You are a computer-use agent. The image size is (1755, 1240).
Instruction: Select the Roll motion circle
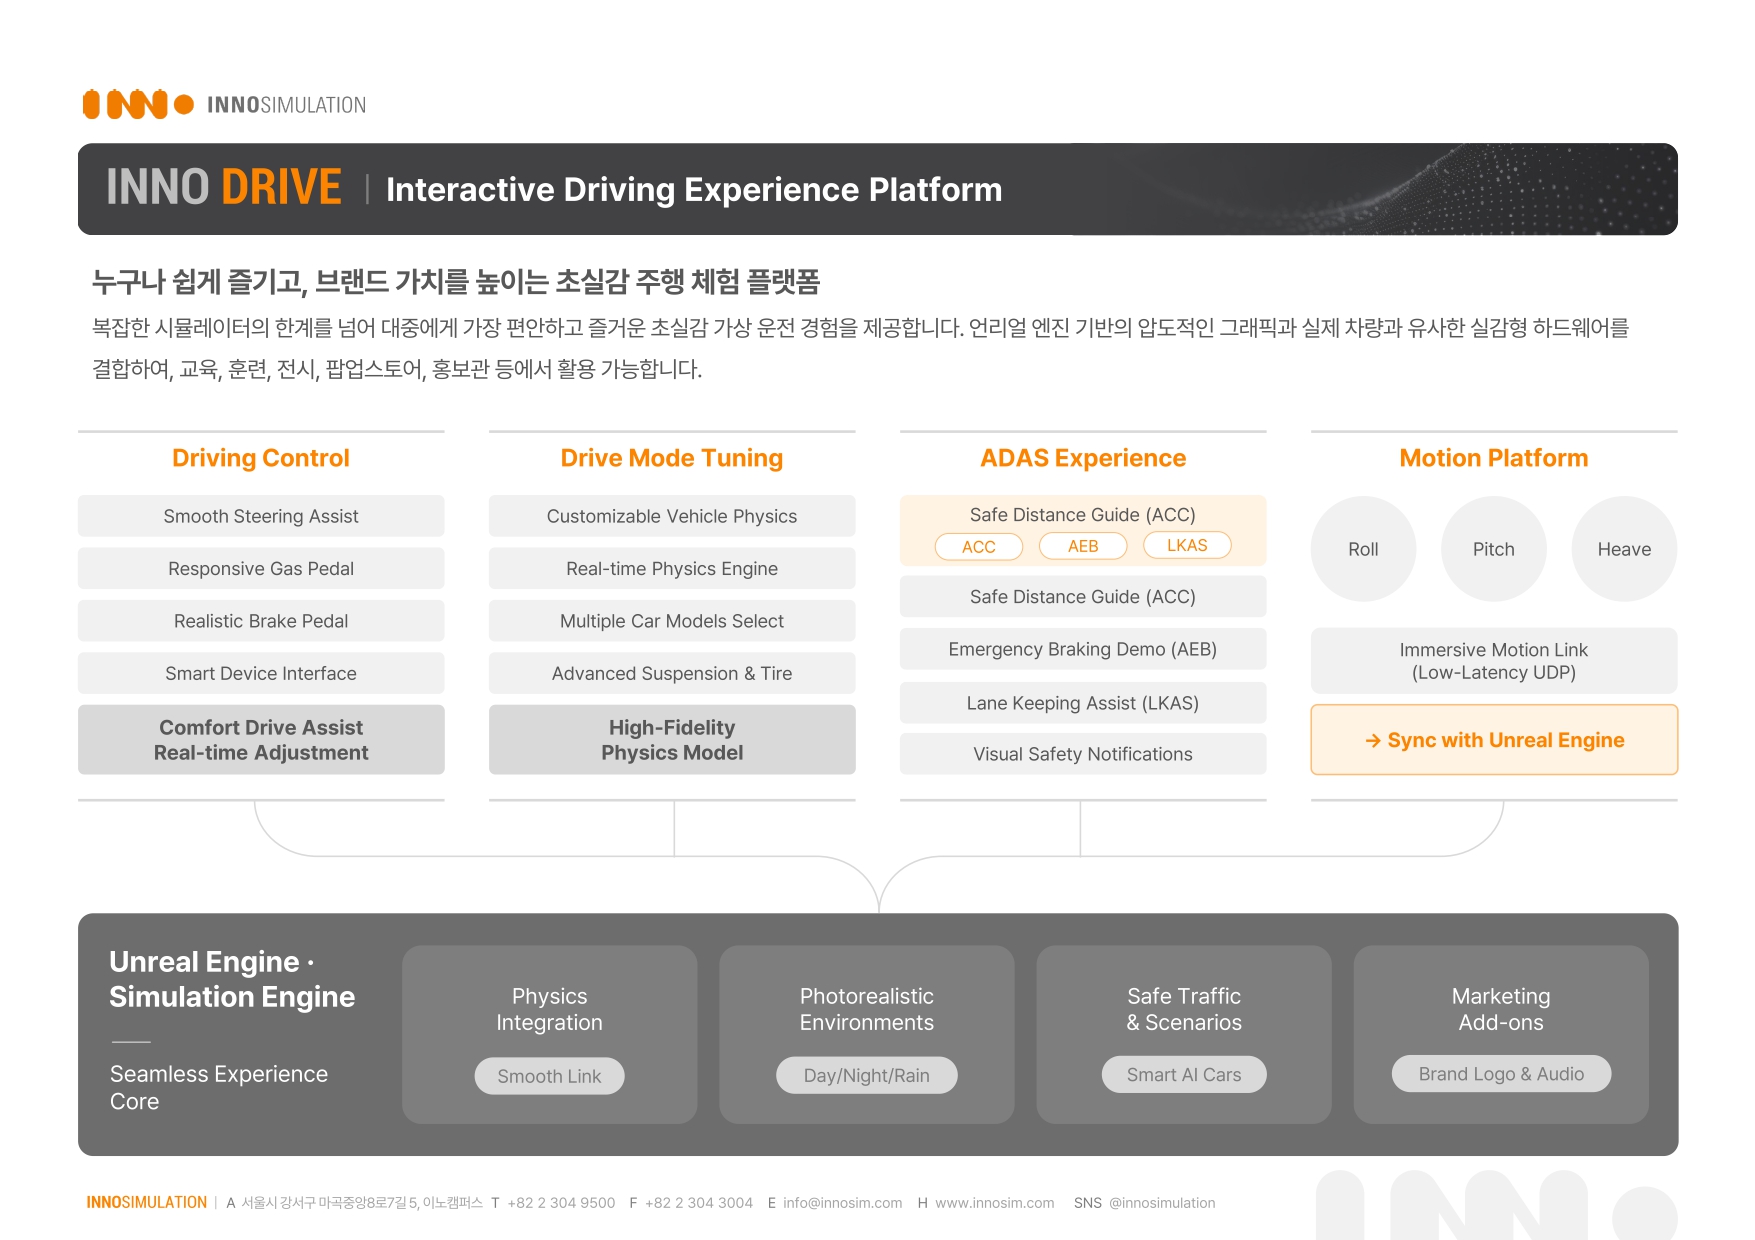1363,549
